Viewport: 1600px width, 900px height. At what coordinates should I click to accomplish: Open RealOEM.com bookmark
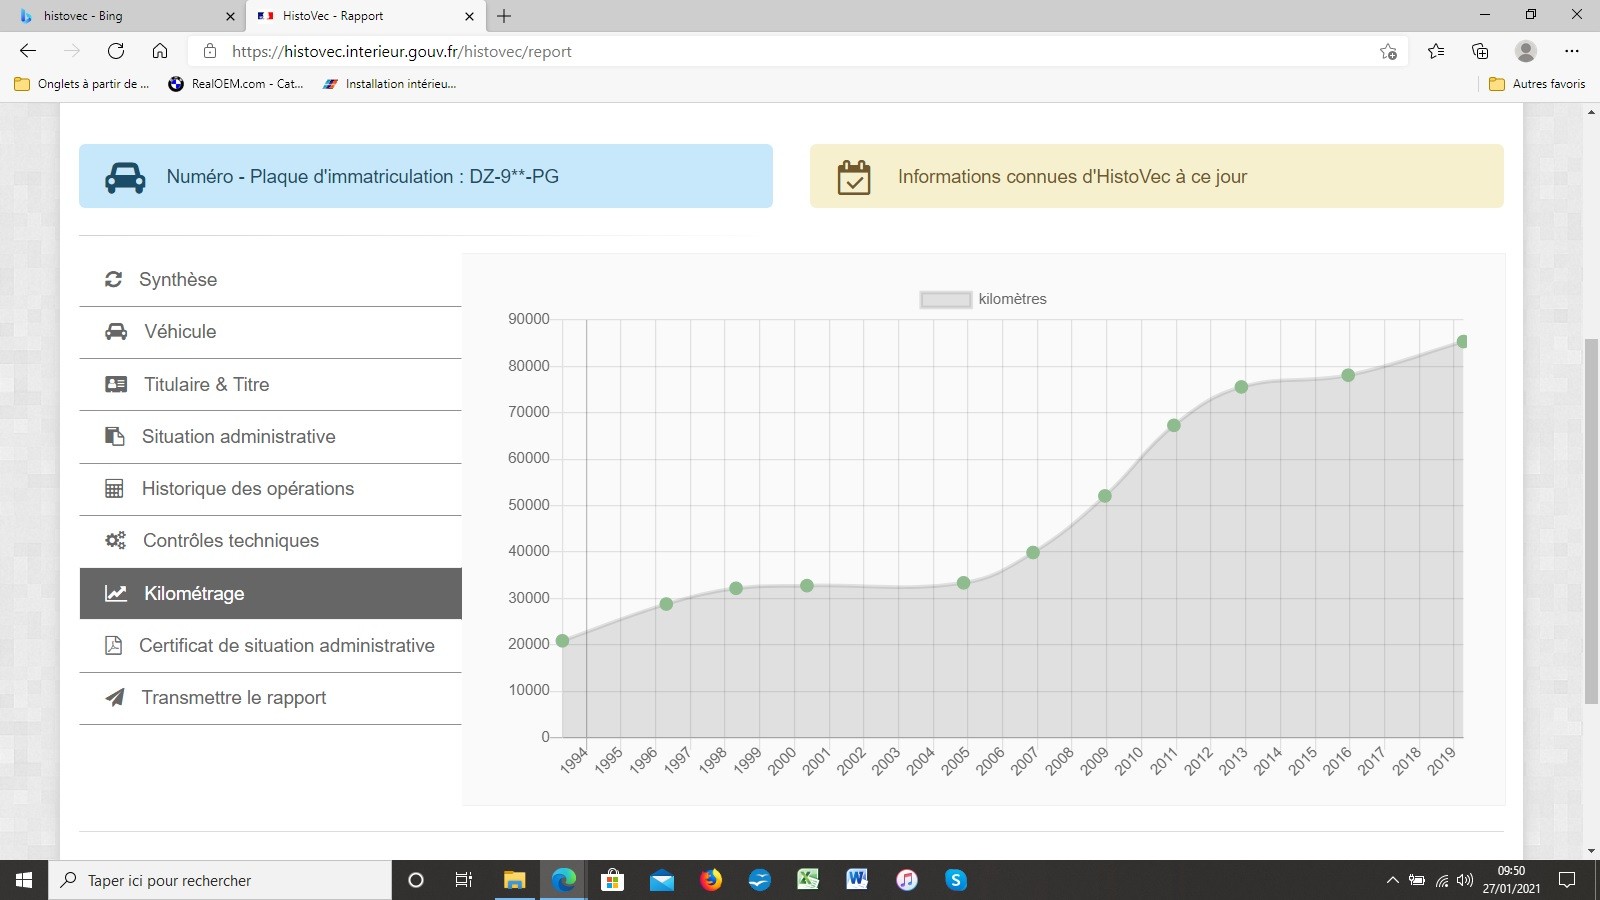pyautogui.click(x=236, y=84)
